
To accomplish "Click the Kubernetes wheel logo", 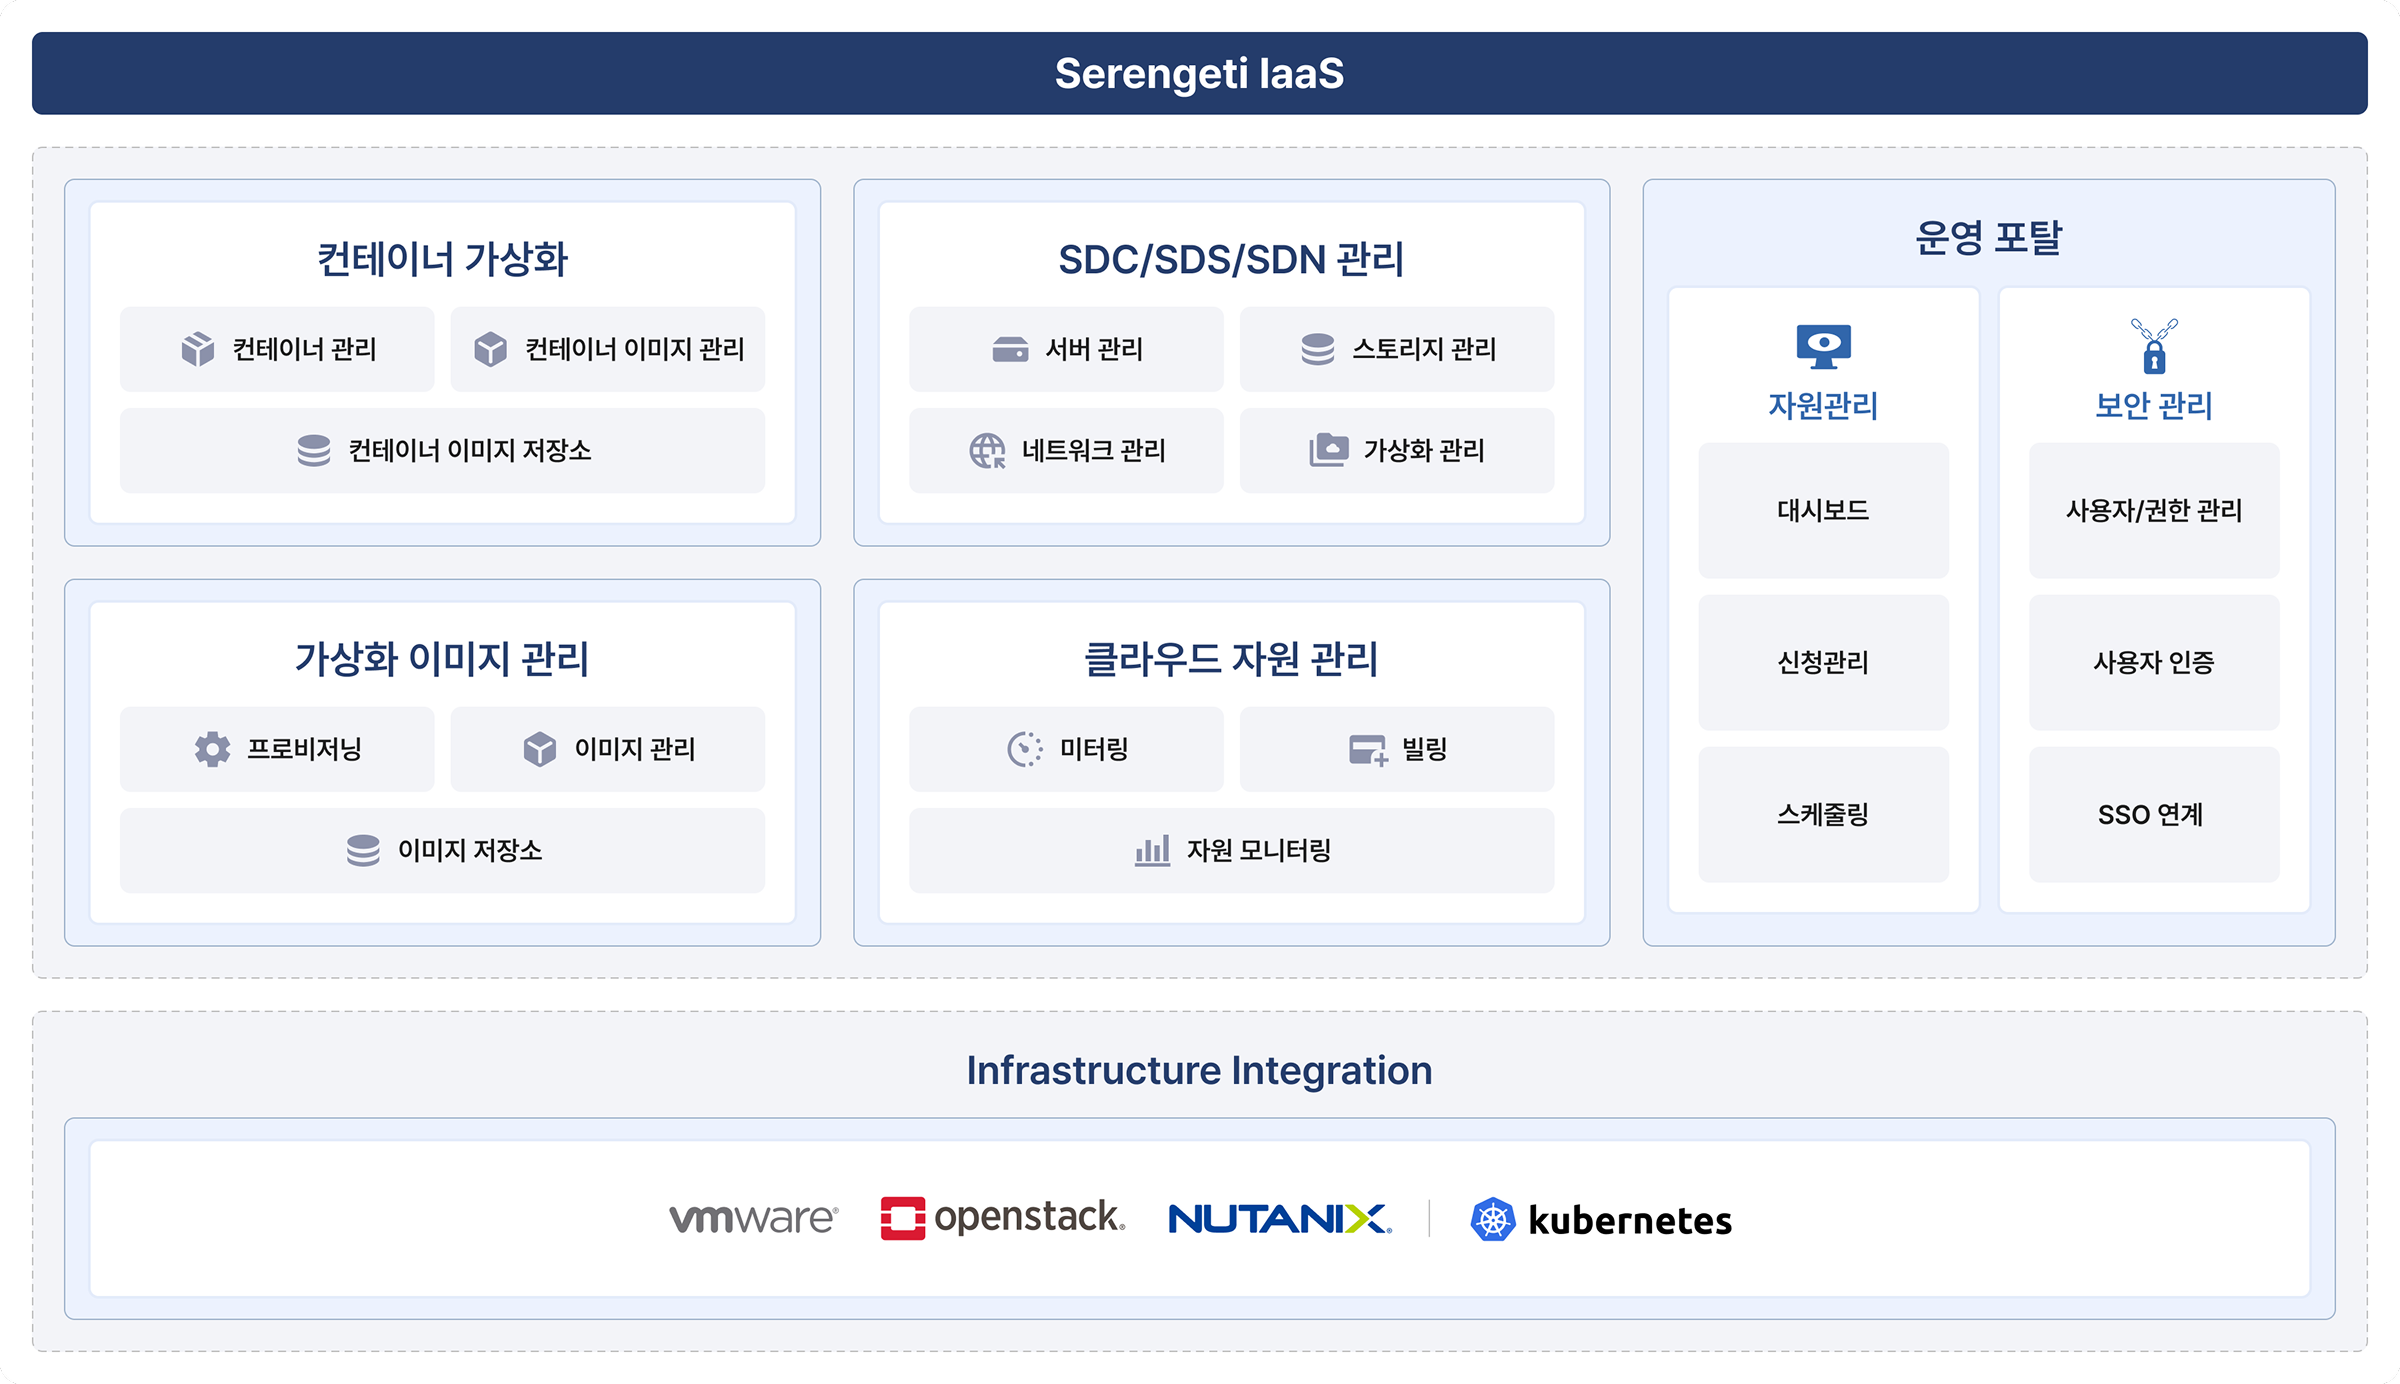I will (1493, 1220).
